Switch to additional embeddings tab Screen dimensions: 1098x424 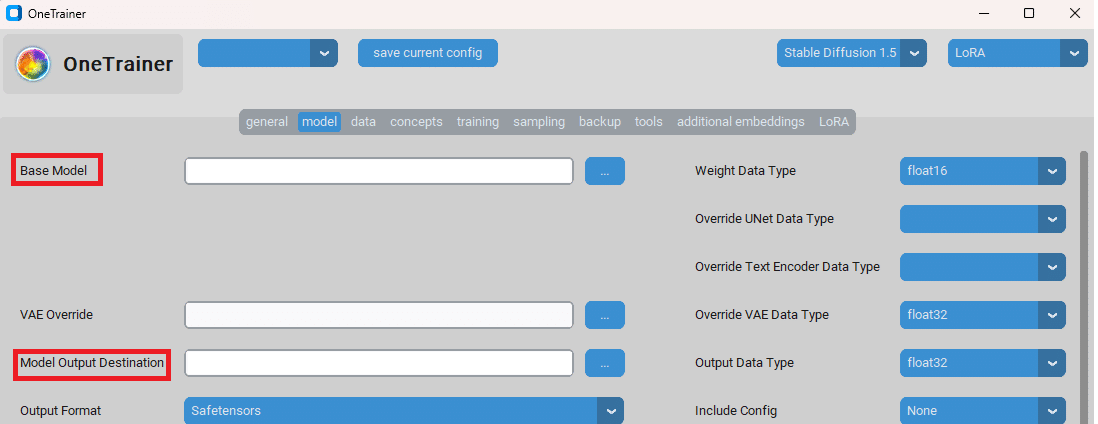point(740,122)
